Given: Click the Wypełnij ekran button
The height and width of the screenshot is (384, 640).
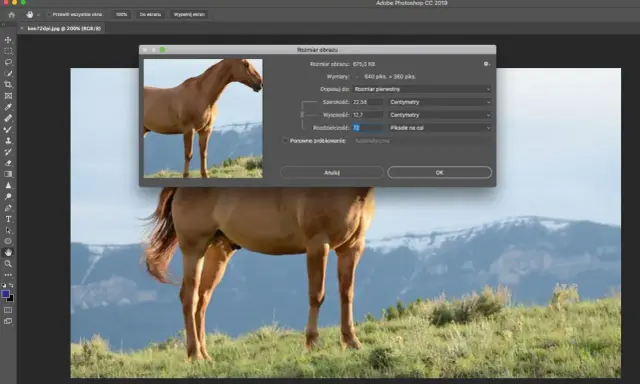Looking at the screenshot, I should point(189,14).
